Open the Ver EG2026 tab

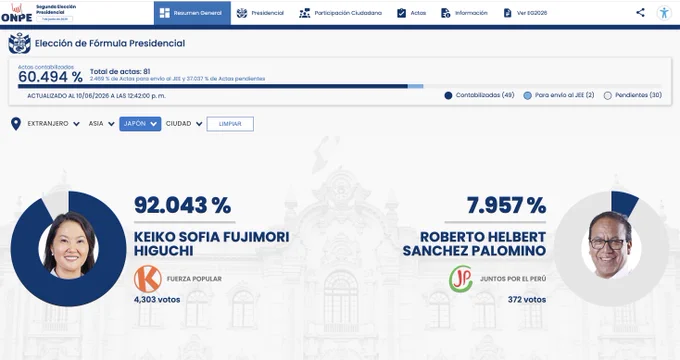coord(525,13)
